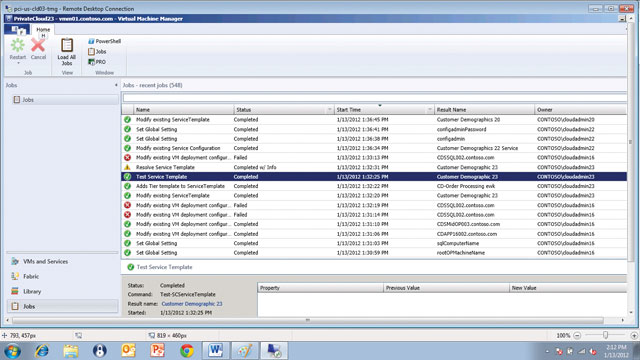
Task: Select the 'Modify existing ServiceTemplate' 1:36:45 PM job
Action: (374, 120)
